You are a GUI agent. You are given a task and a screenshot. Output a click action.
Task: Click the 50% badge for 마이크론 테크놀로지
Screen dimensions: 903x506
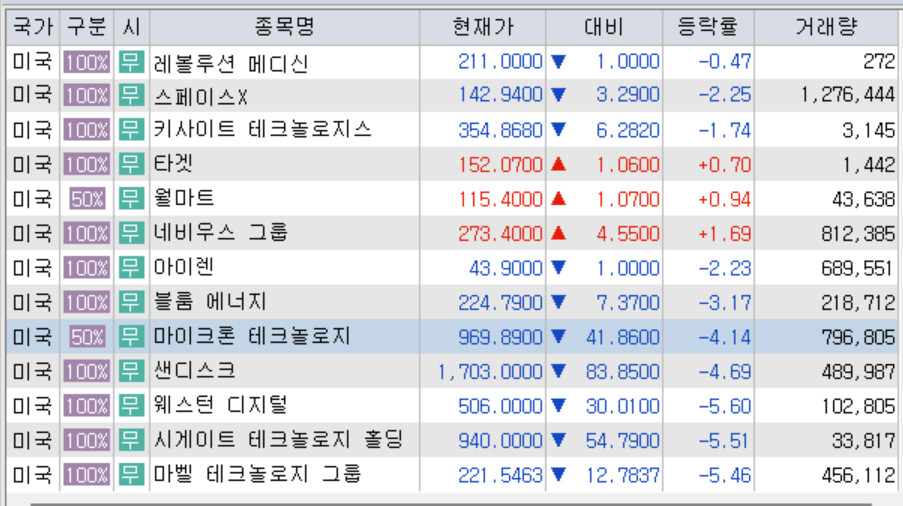pyautogui.click(x=87, y=337)
